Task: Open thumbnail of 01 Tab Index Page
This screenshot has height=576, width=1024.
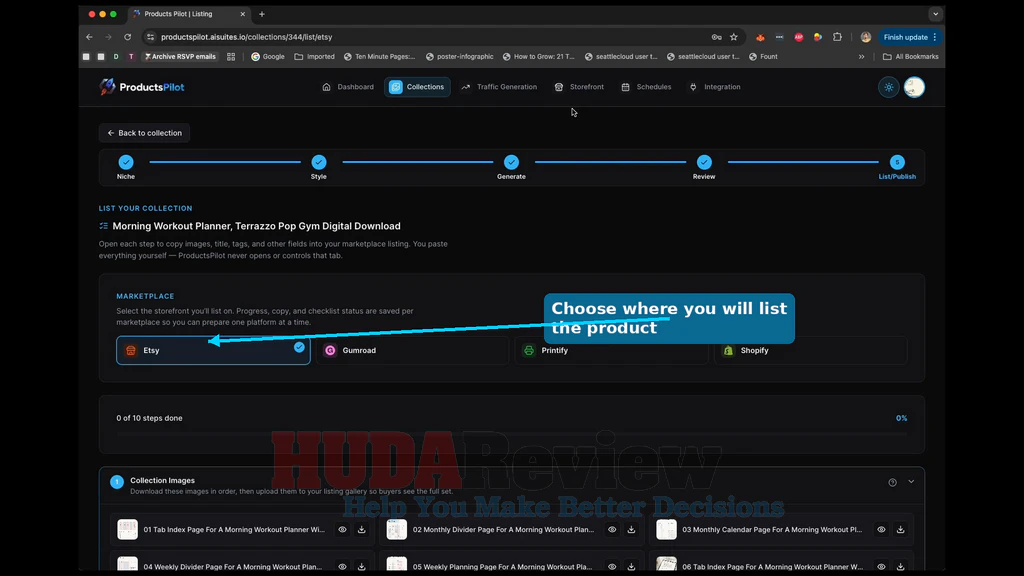Action: [x=127, y=530]
